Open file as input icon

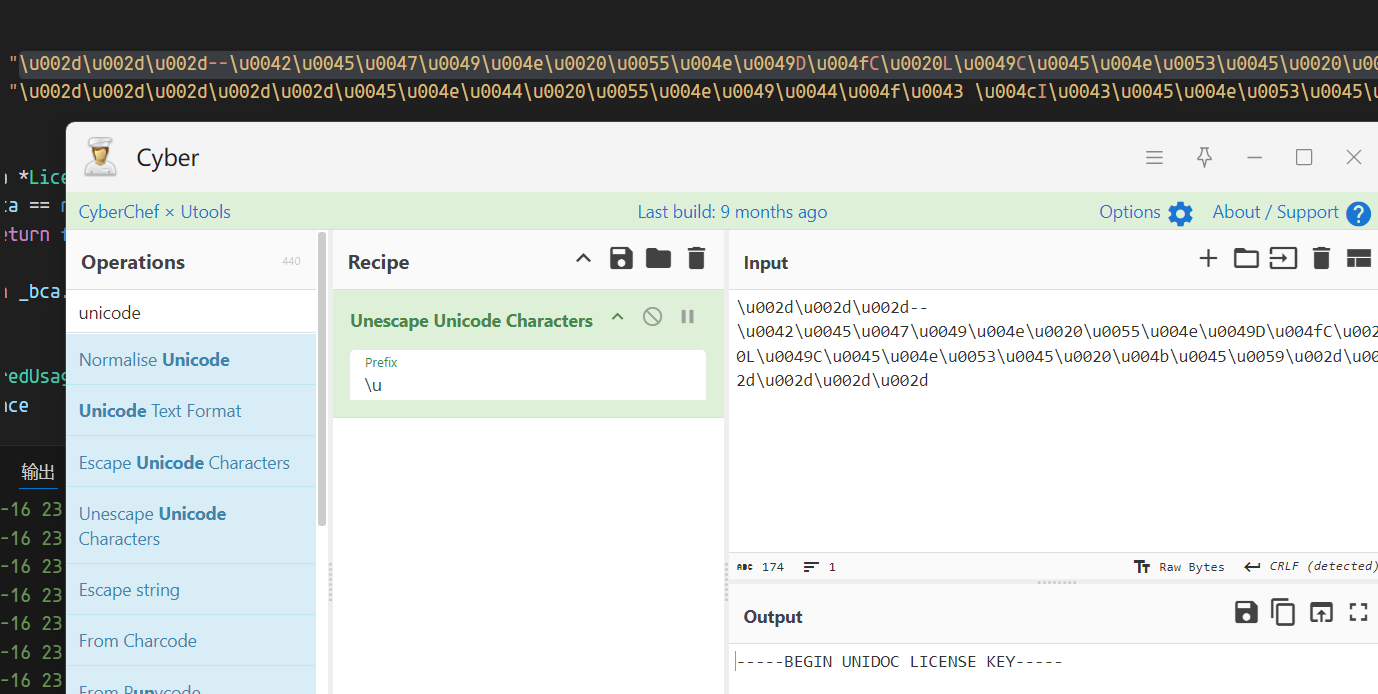pos(1283,259)
